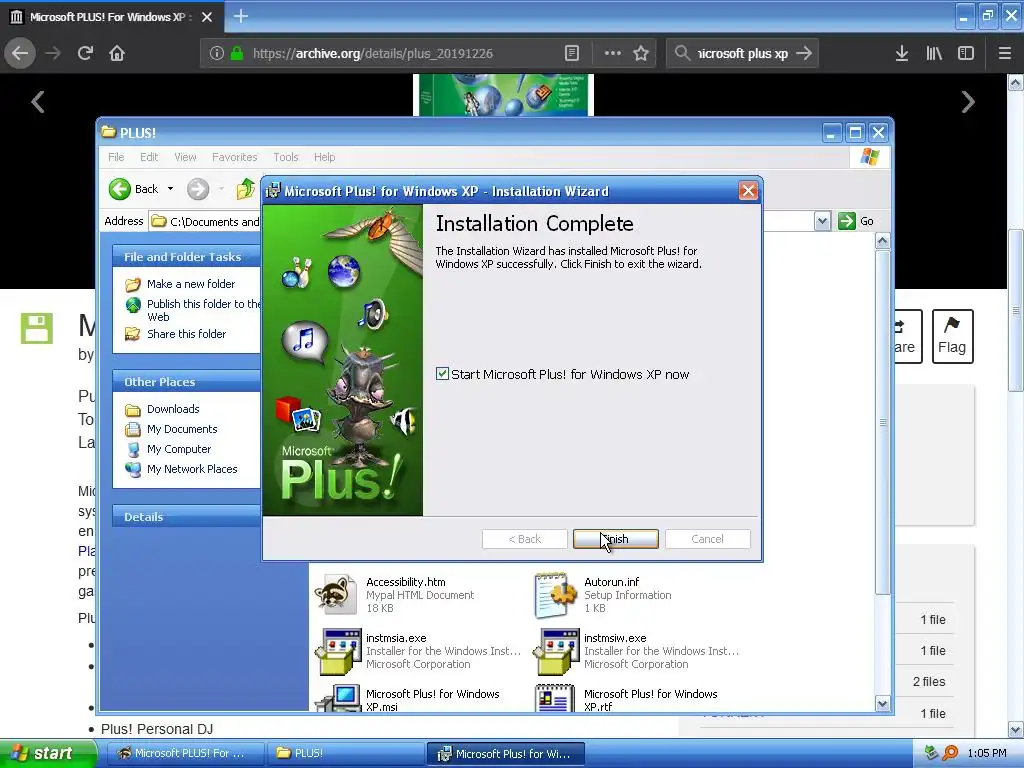
Task: Switch to Microsoft PLUS! For browser taskbar button
Action: click(x=186, y=753)
